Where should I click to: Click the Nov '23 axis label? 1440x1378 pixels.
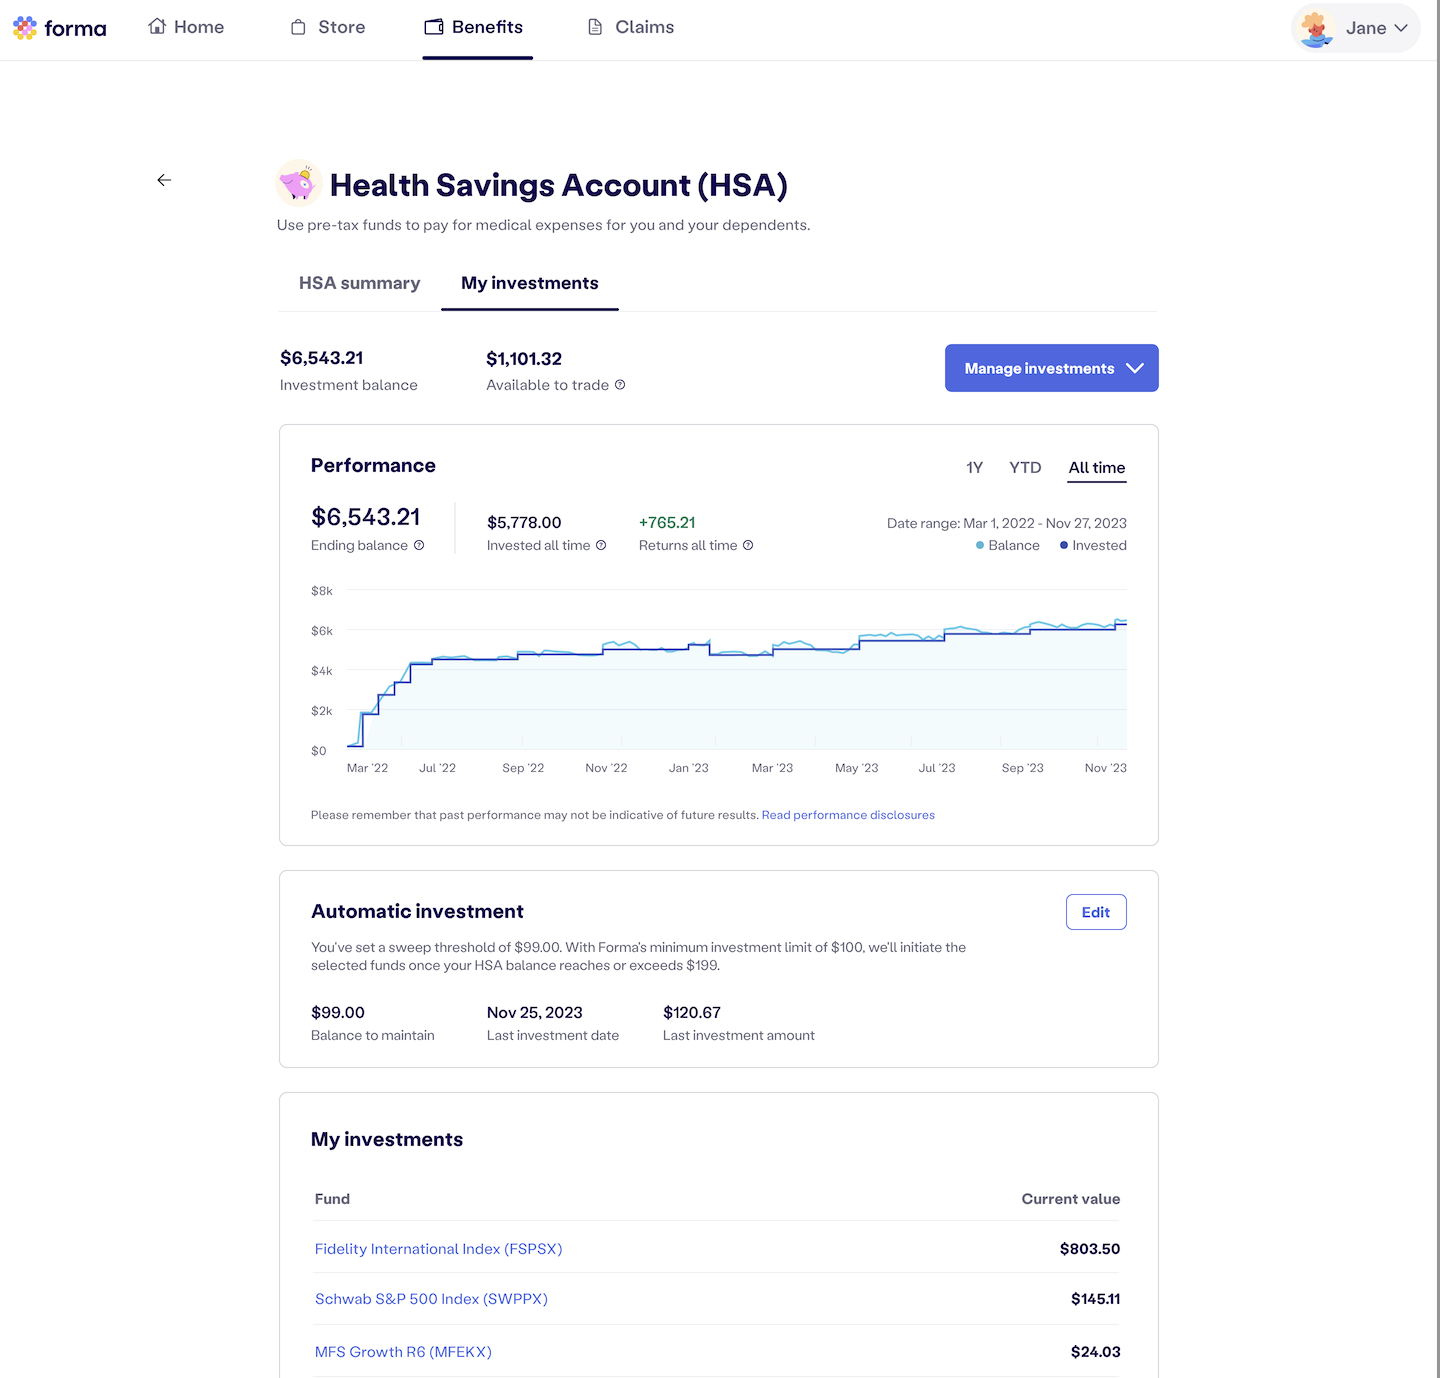[1106, 768]
